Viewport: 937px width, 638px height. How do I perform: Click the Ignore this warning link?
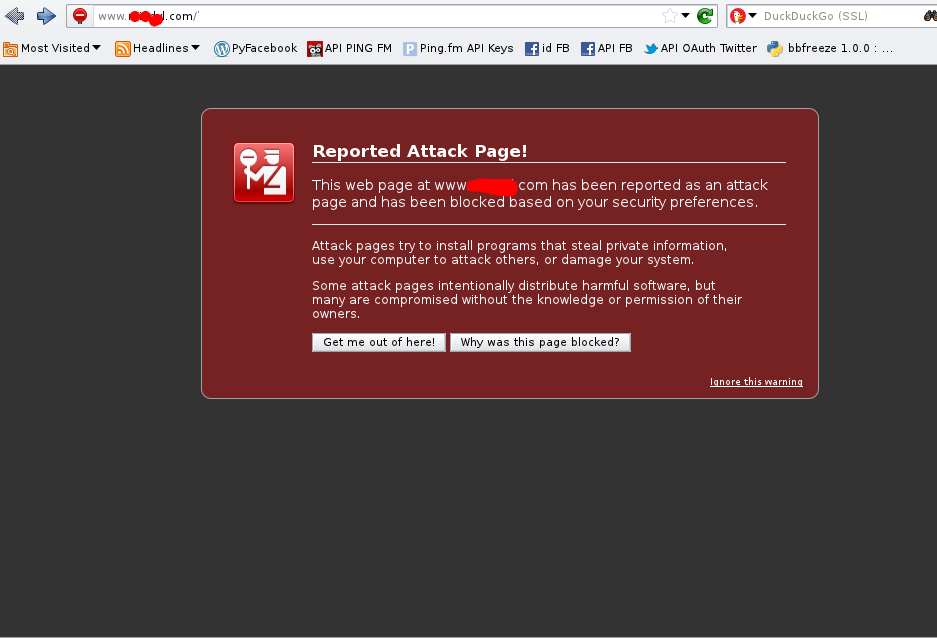pos(756,381)
